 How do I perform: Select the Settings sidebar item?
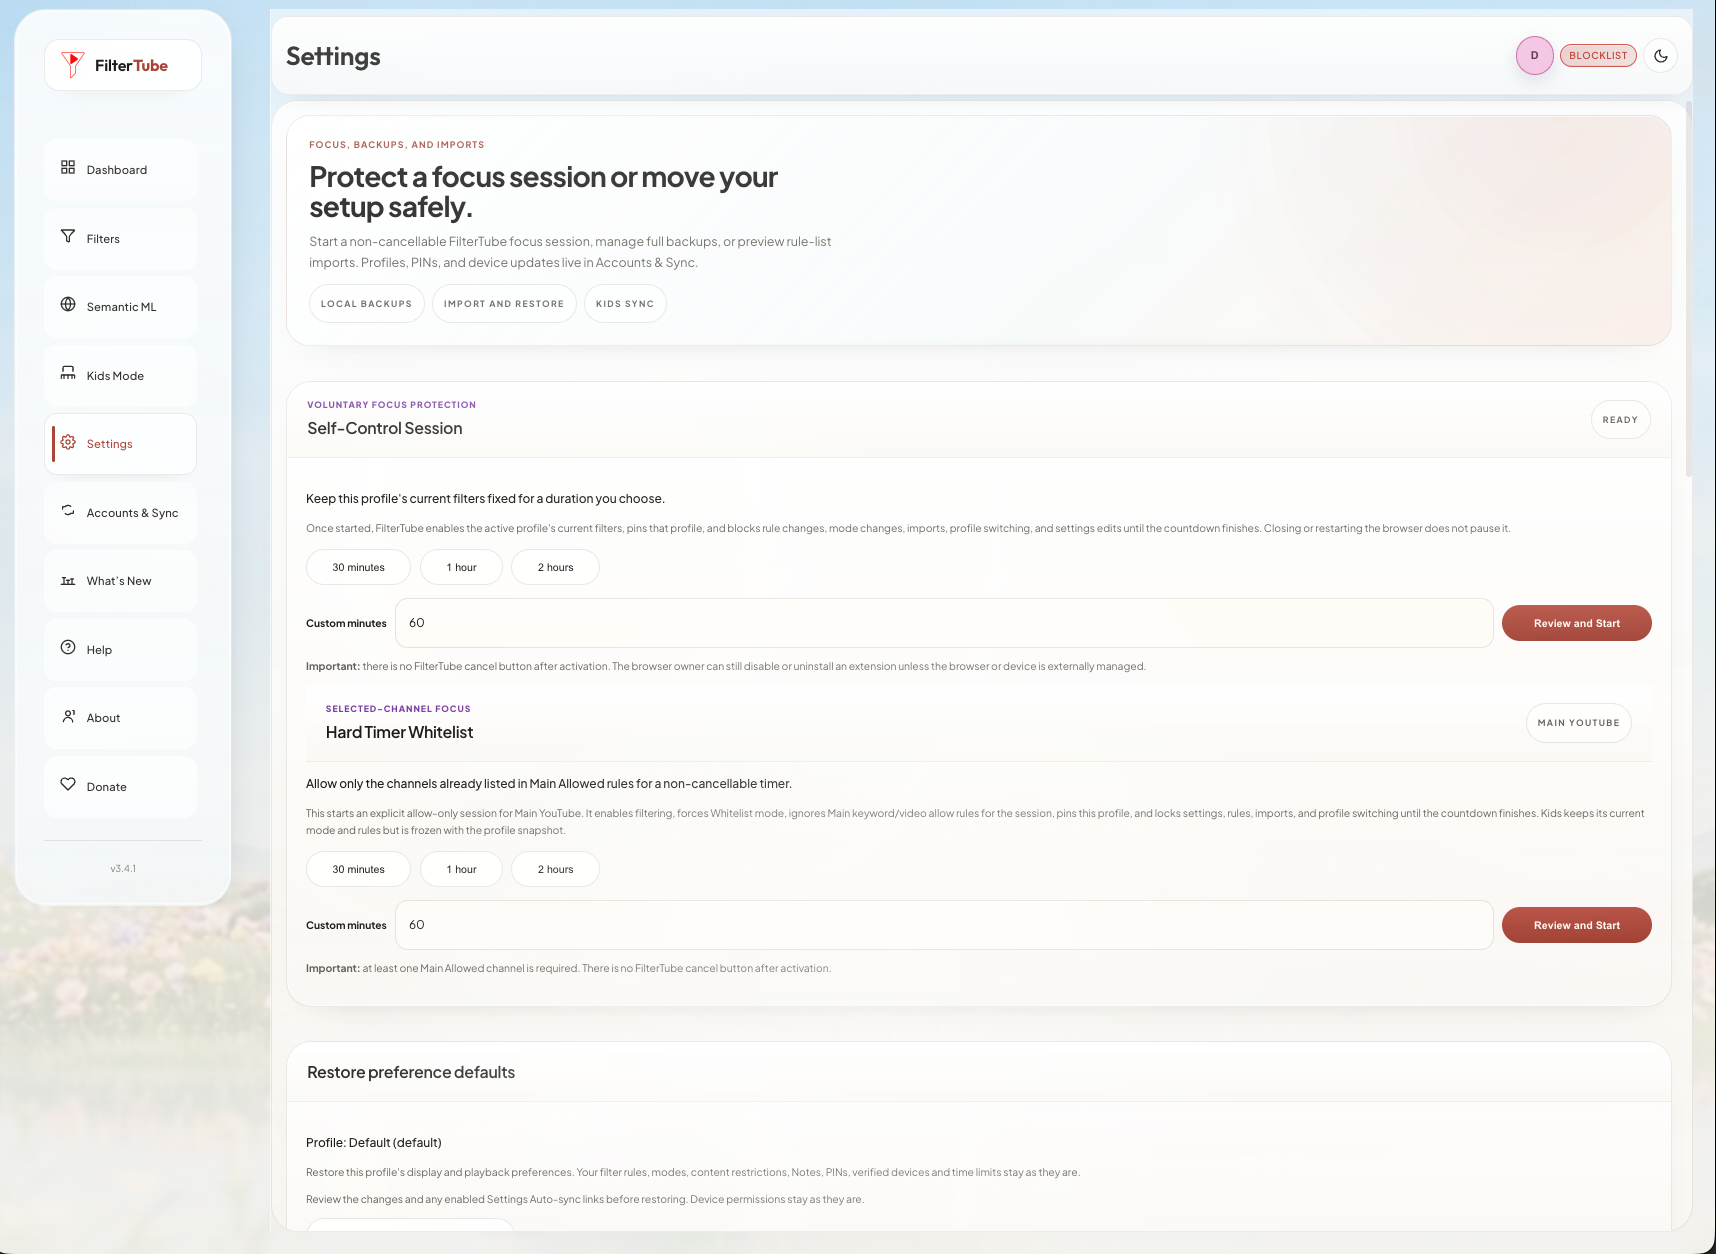(x=120, y=444)
